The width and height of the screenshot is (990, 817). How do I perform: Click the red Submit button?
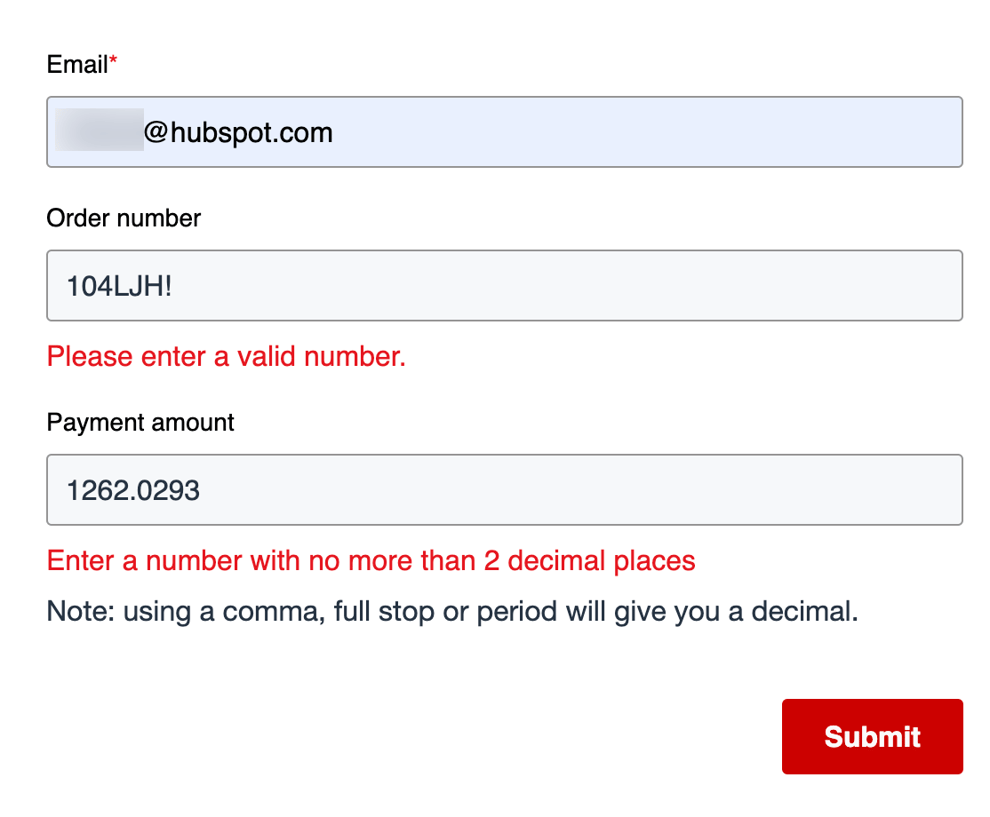tap(872, 736)
